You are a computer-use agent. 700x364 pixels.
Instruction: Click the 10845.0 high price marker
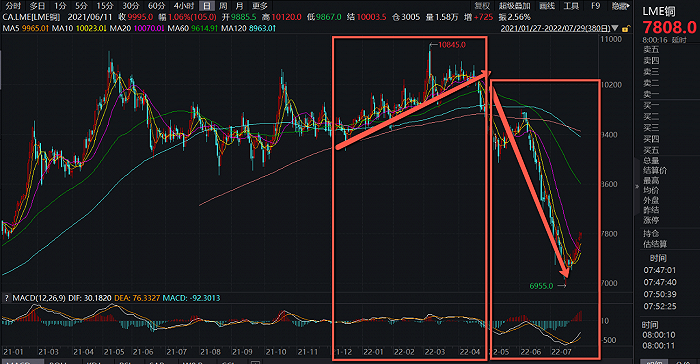[x=451, y=45]
